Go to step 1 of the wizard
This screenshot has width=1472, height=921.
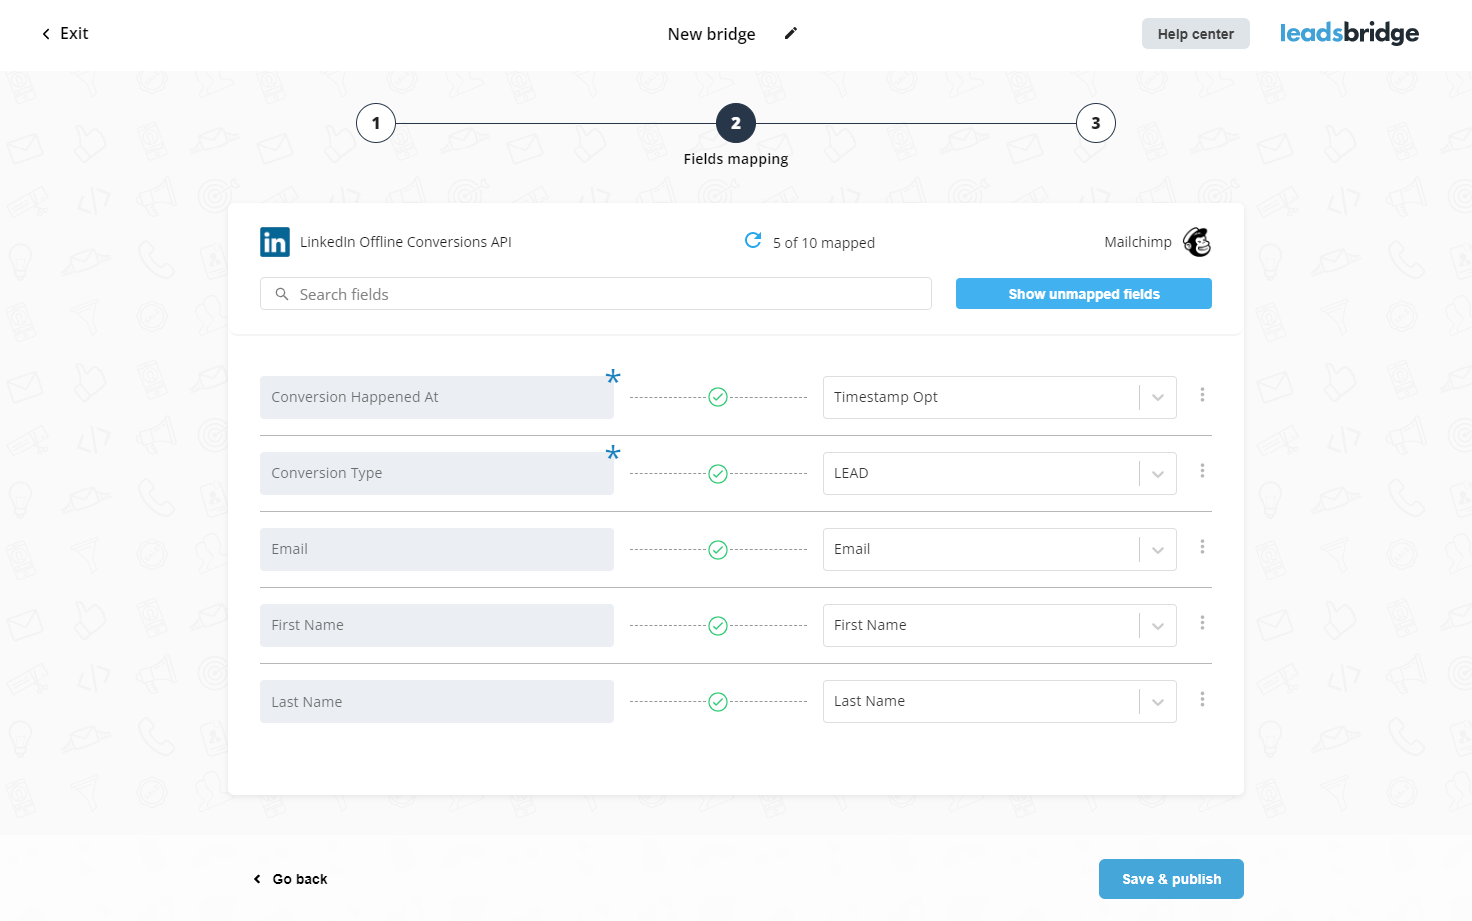376,123
